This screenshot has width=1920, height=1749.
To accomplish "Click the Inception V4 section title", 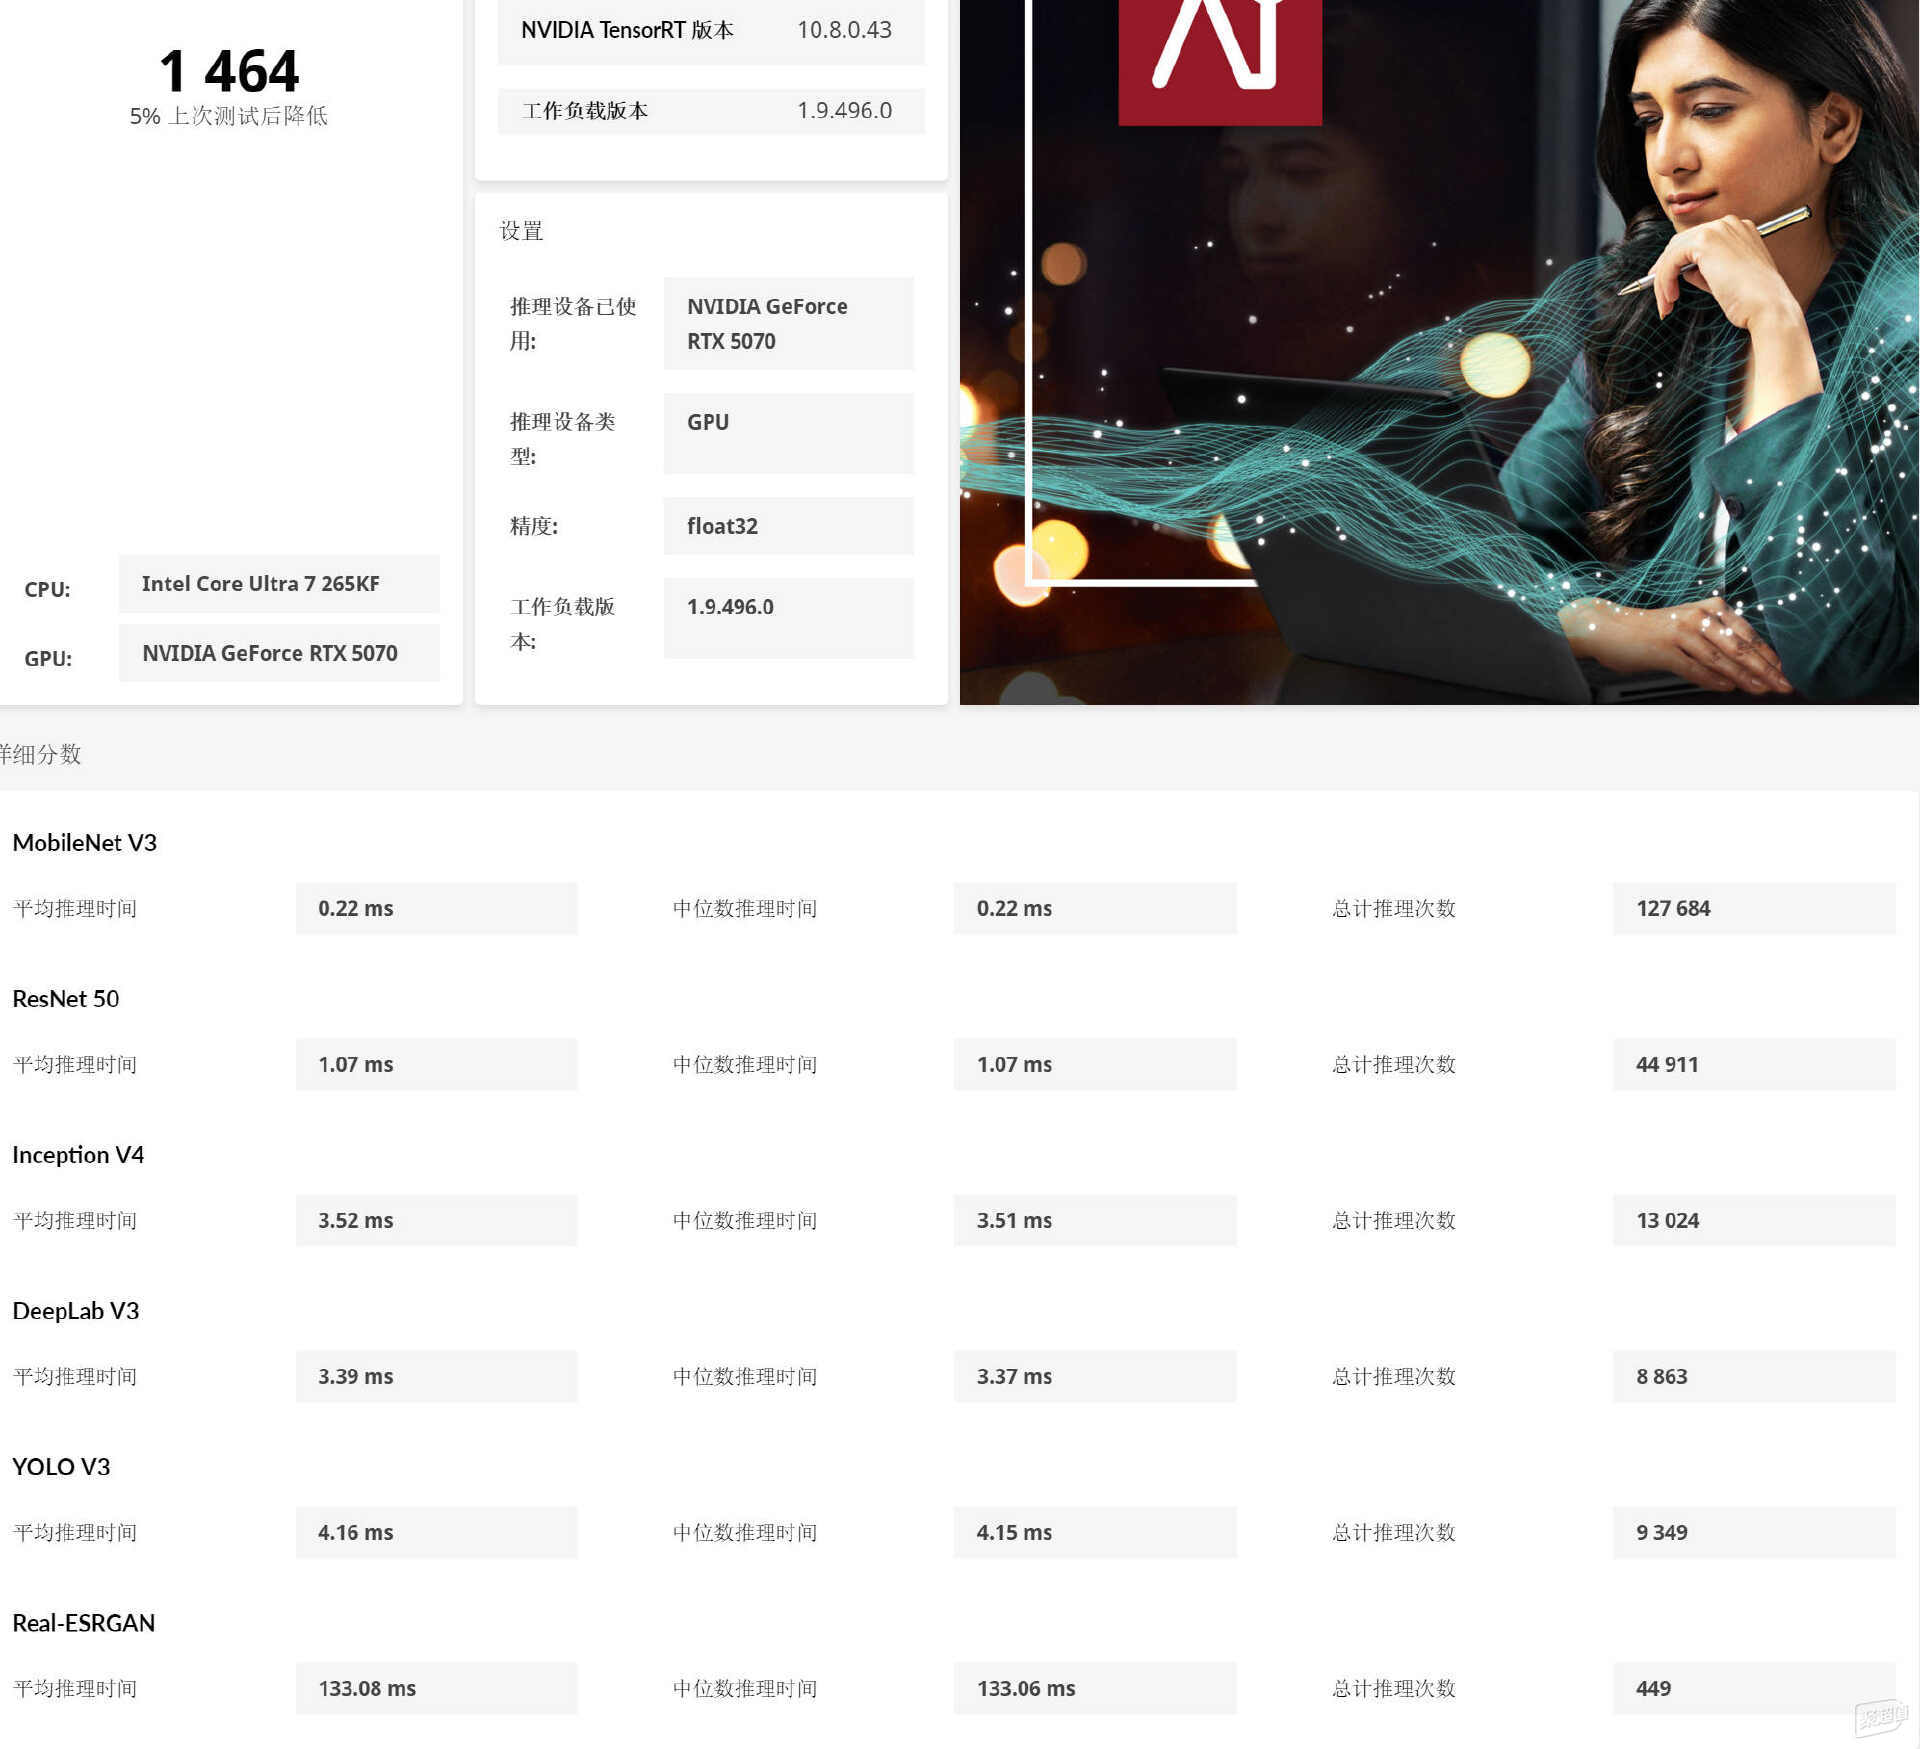I will 78,1155.
